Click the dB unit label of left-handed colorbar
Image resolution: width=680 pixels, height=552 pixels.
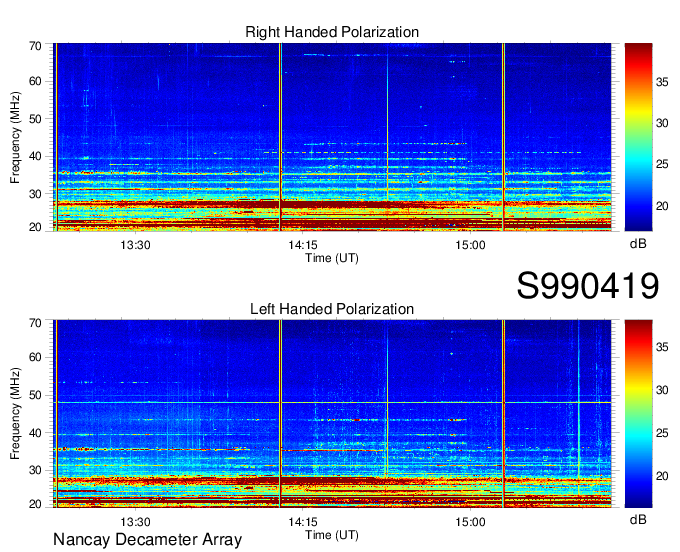click(x=638, y=519)
